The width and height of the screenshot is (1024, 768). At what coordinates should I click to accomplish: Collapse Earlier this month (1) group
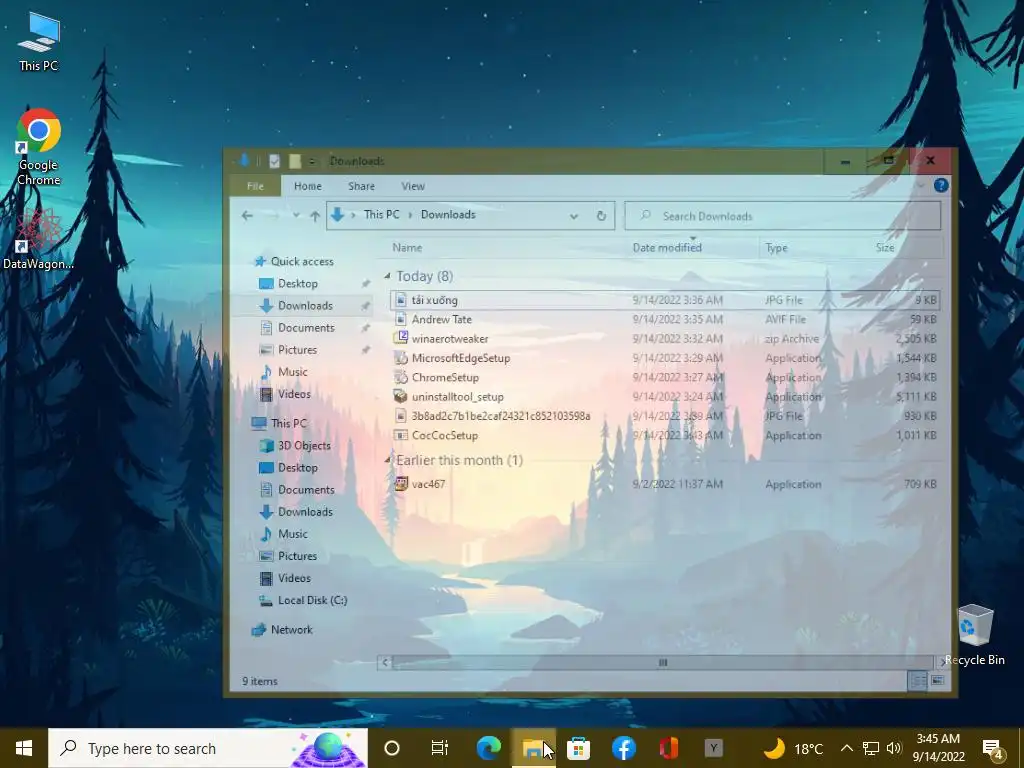click(x=387, y=460)
